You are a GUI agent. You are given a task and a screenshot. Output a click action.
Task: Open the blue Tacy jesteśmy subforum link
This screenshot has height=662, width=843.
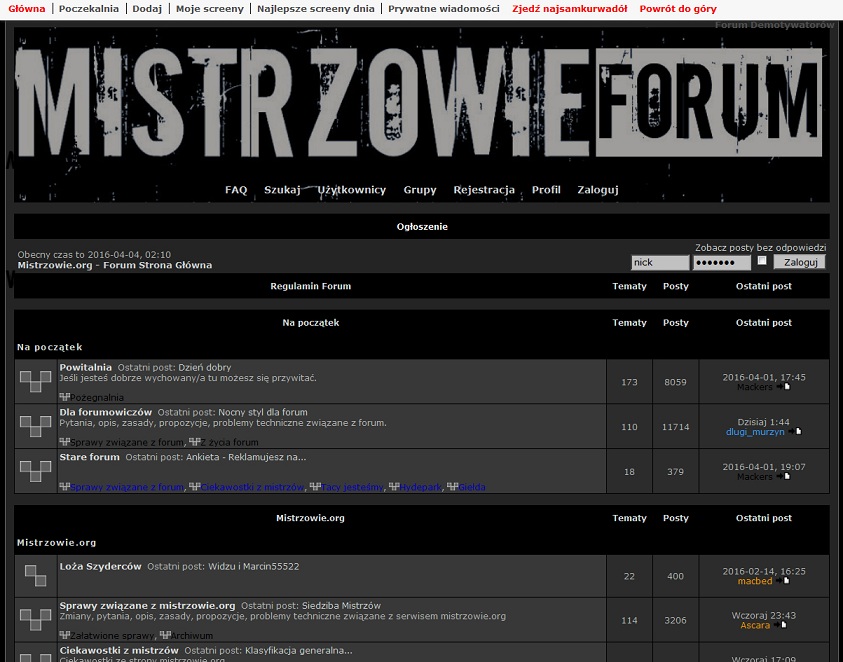coord(353,487)
